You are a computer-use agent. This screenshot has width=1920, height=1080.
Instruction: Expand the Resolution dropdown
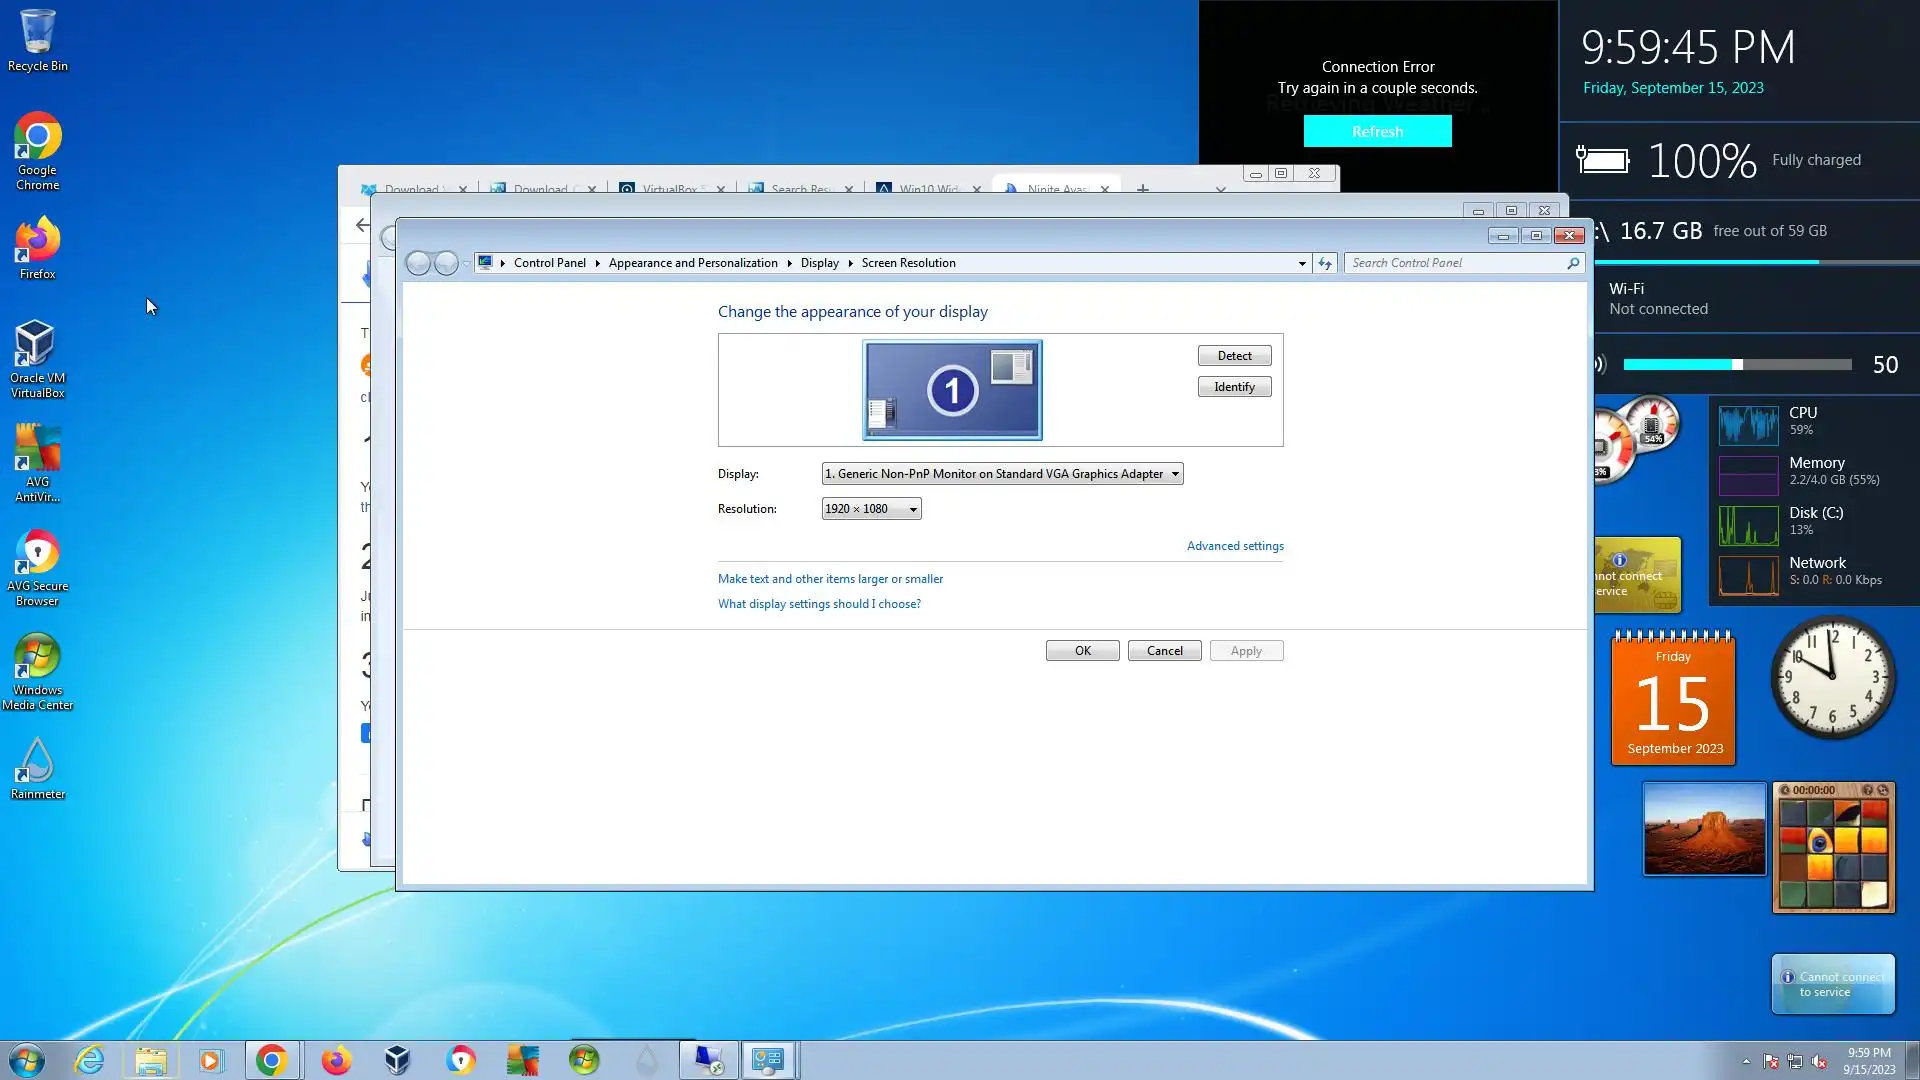(x=871, y=509)
